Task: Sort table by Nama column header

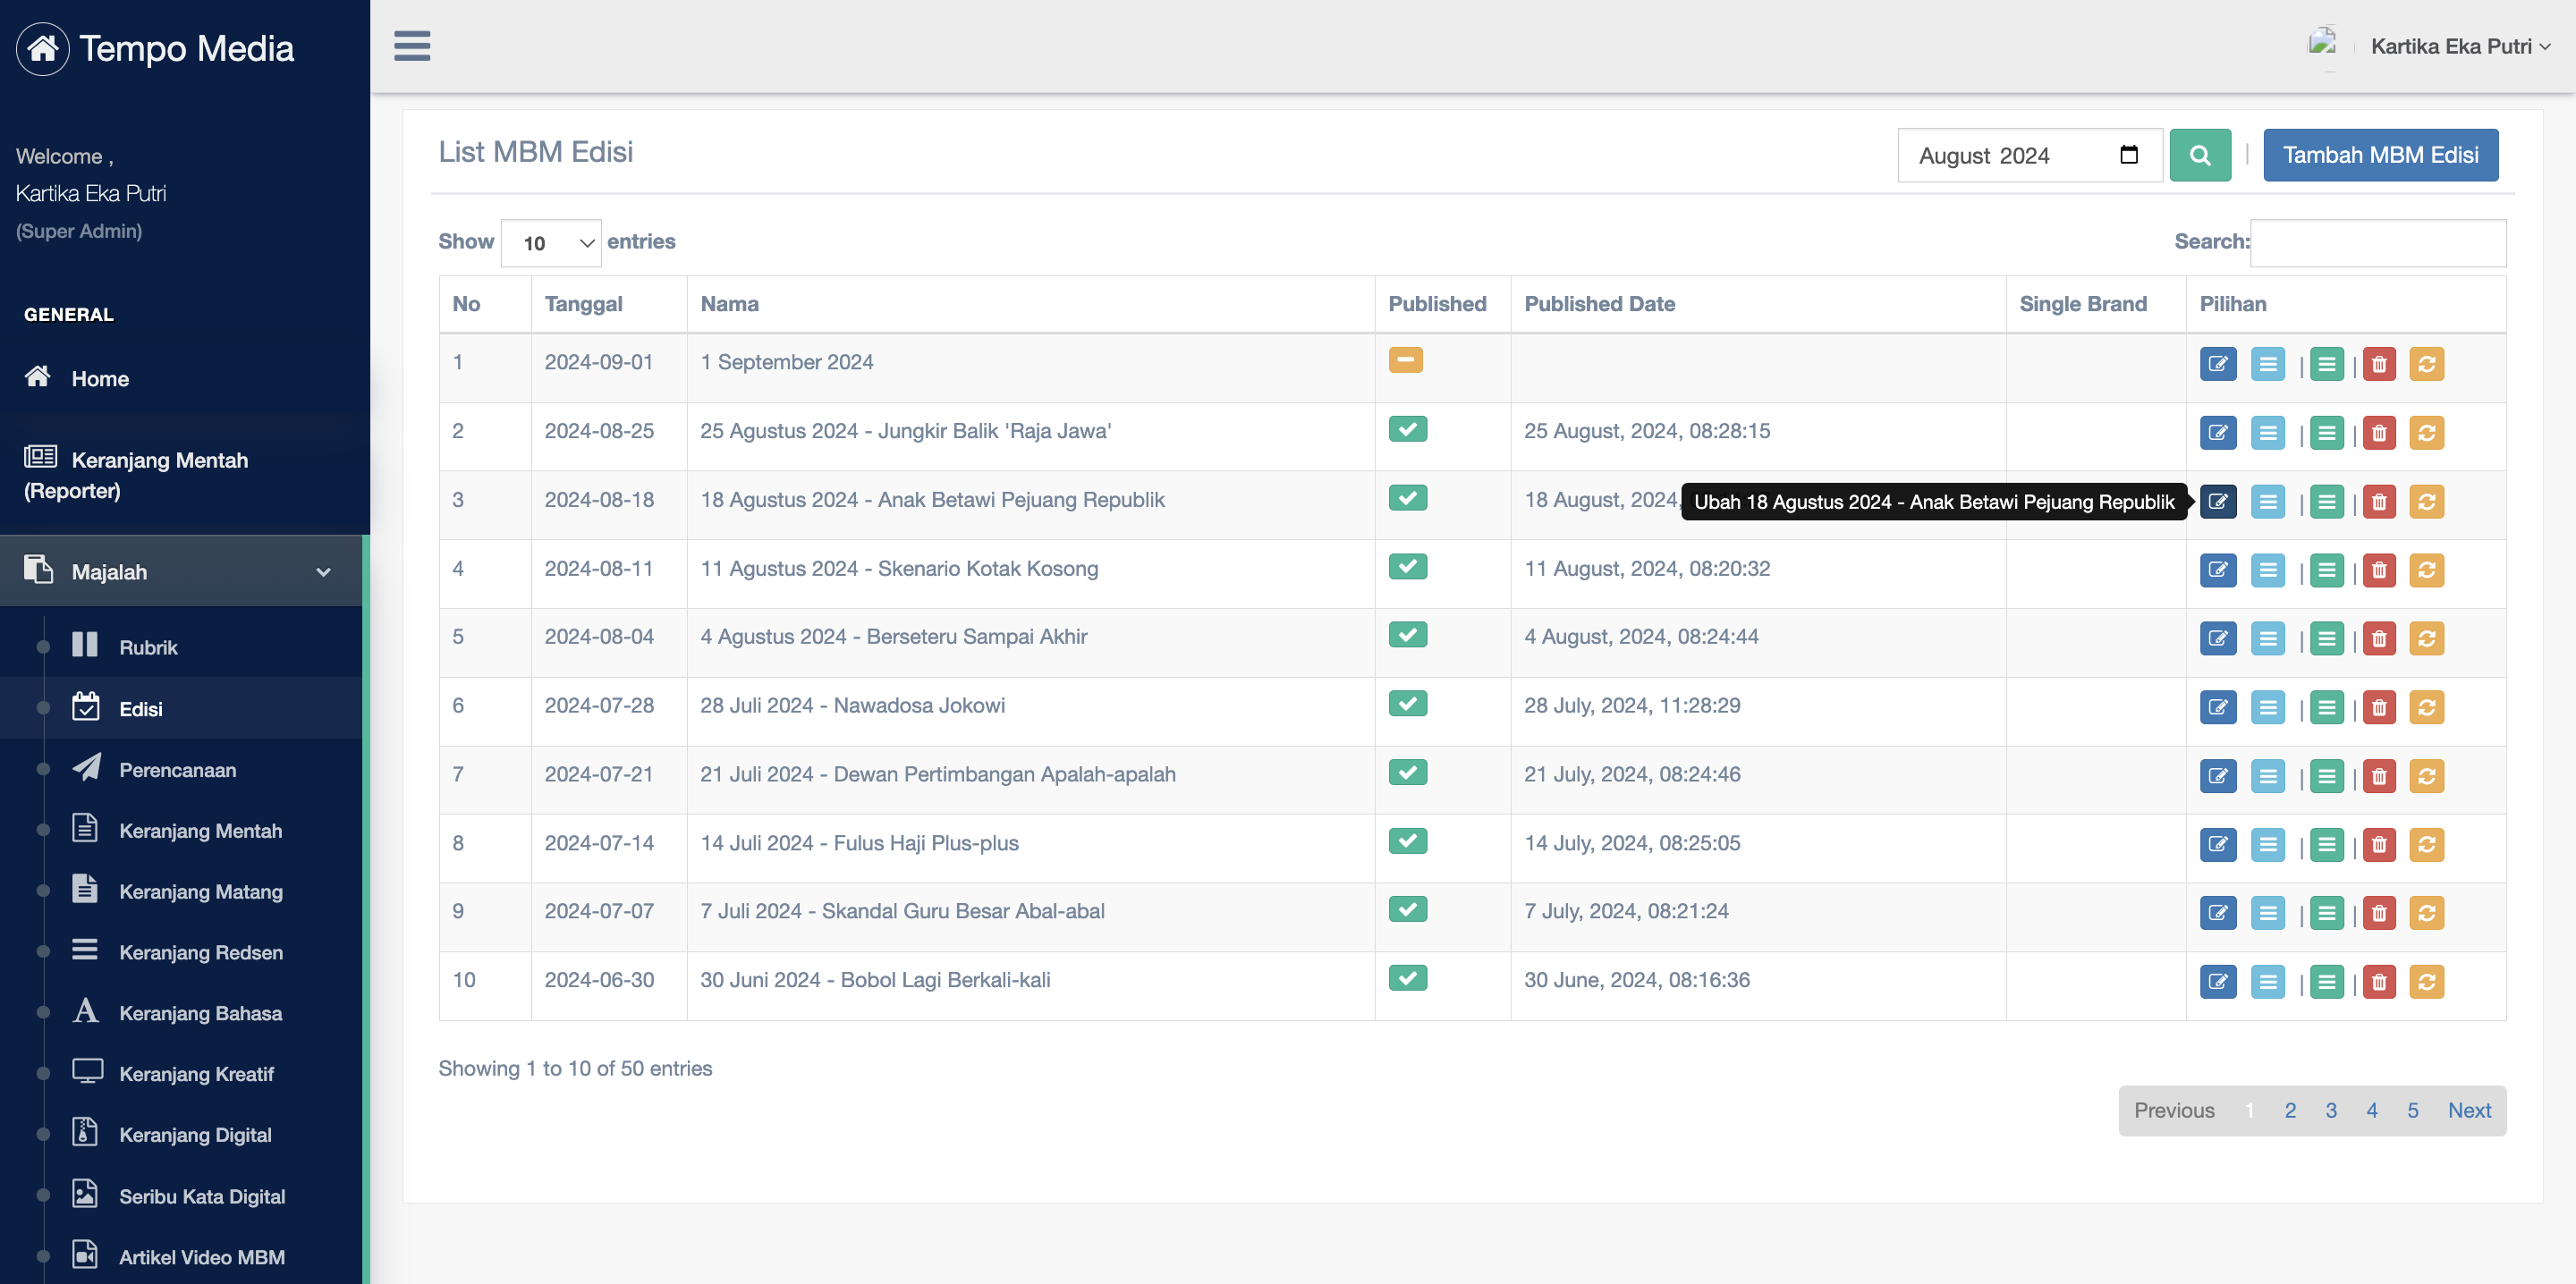Action: tap(1030, 304)
